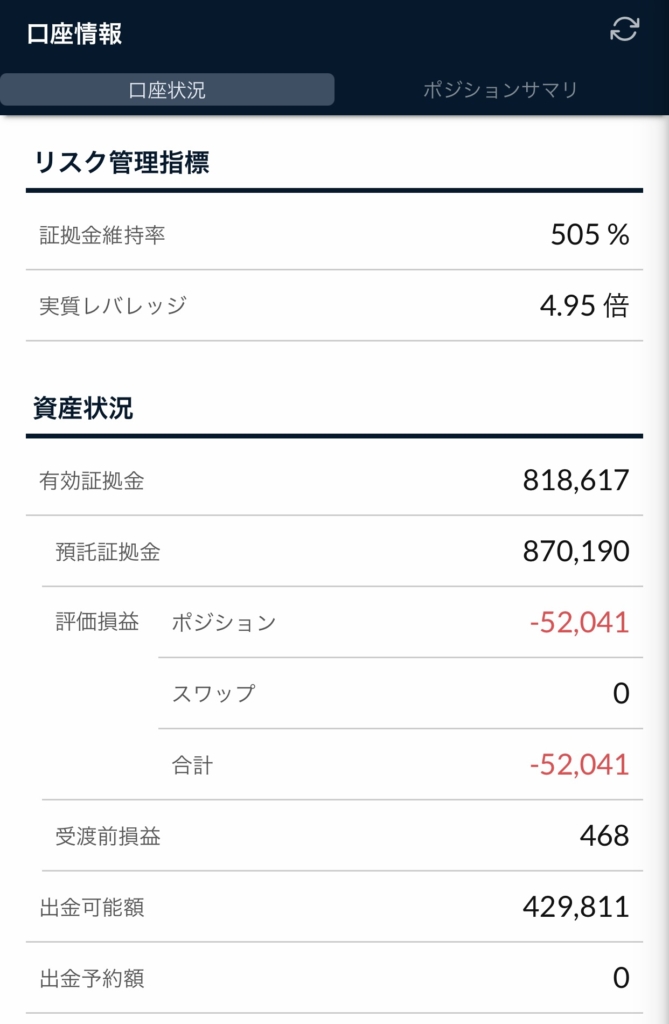The height and width of the screenshot is (1024, 669).
Task: Tap the 出金予約額 row label
Action: [91, 978]
